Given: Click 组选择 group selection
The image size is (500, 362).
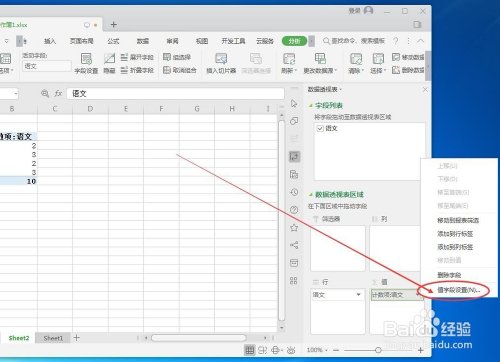Looking at the screenshot, I should tap(177, 57).
